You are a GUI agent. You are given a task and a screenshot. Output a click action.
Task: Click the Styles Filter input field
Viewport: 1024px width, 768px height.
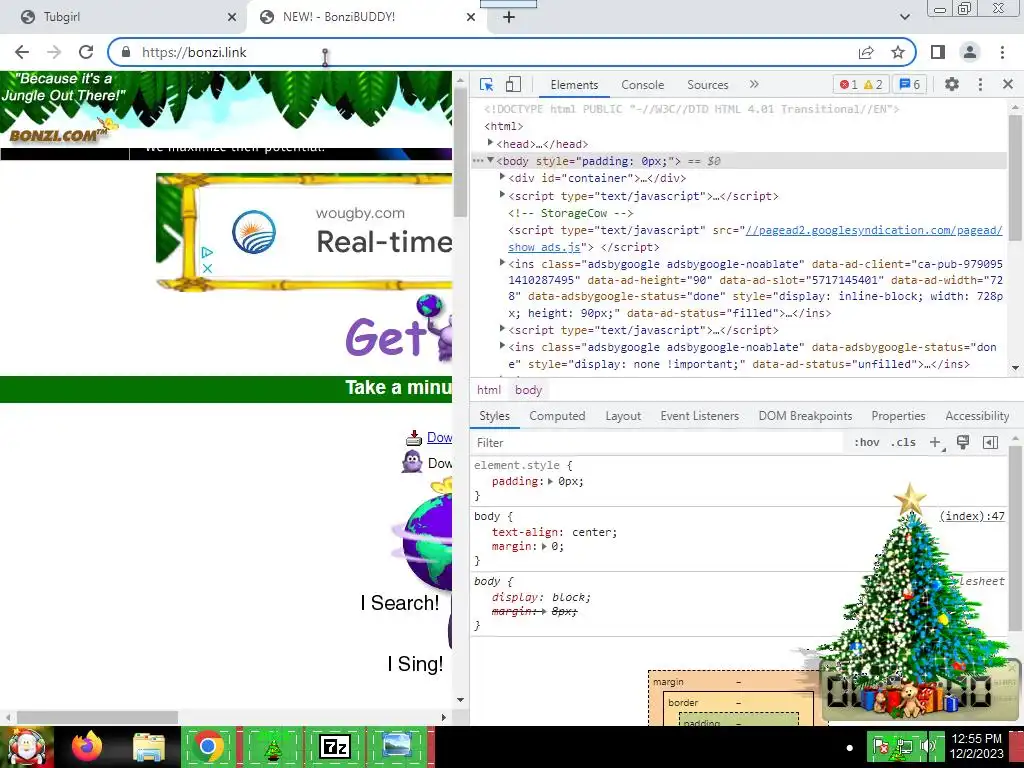[656, 443]
